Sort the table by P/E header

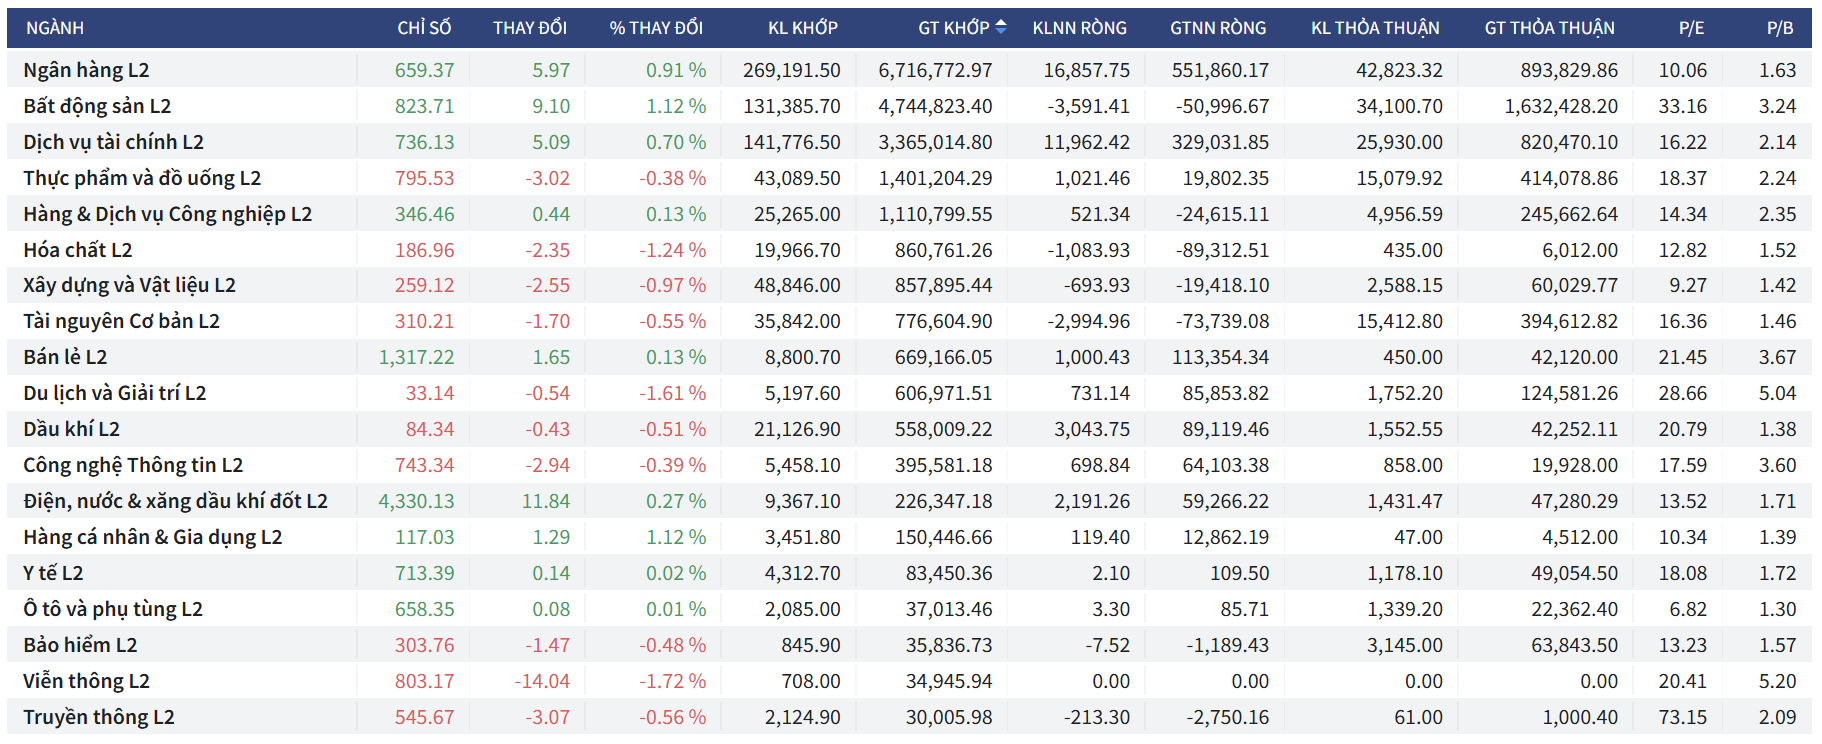(1691, 28)
